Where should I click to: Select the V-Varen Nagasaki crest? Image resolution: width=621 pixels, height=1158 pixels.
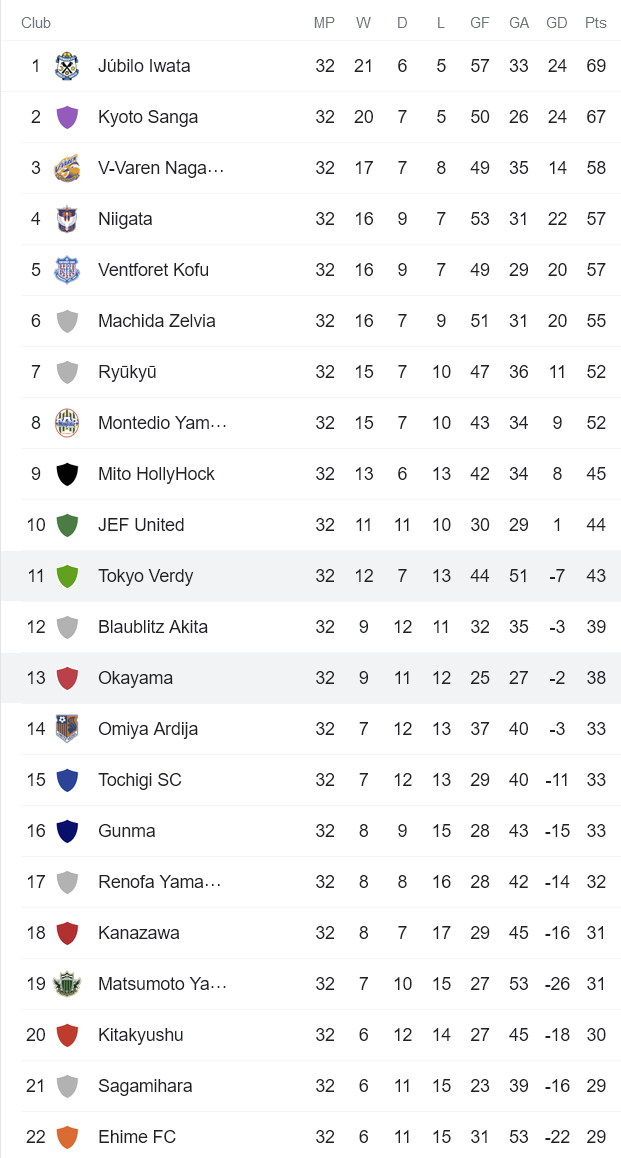click(x=66, y=168)
